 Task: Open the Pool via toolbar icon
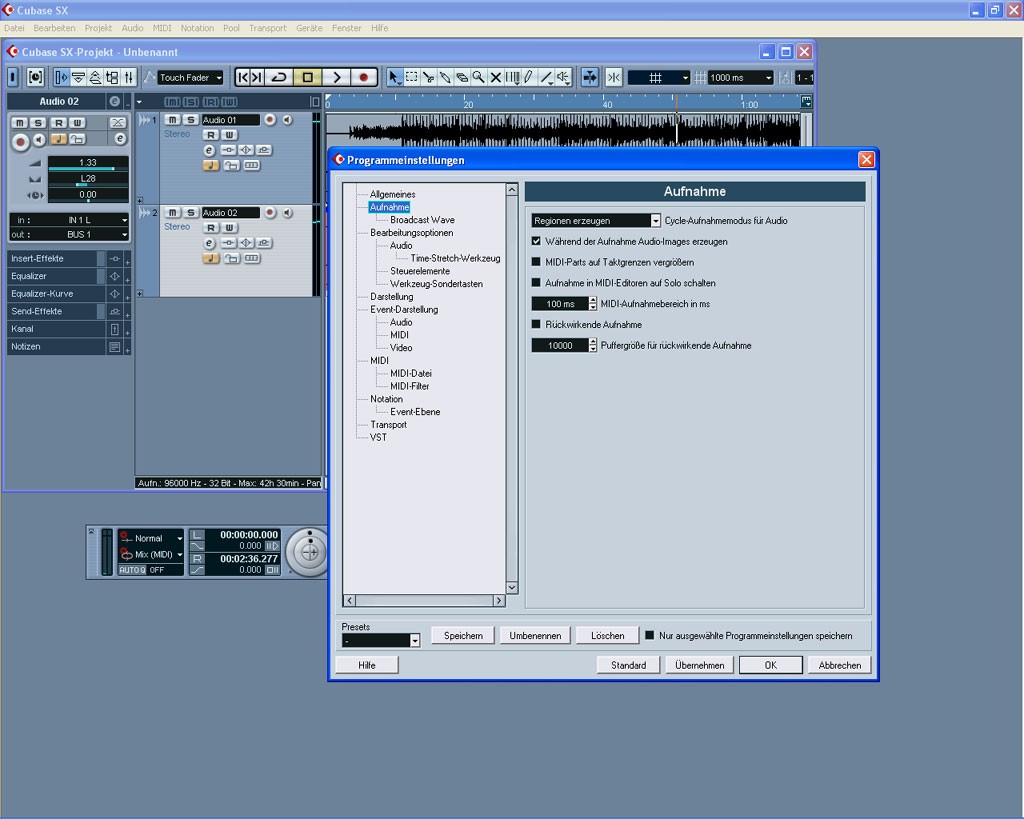(x=112, y=77)
